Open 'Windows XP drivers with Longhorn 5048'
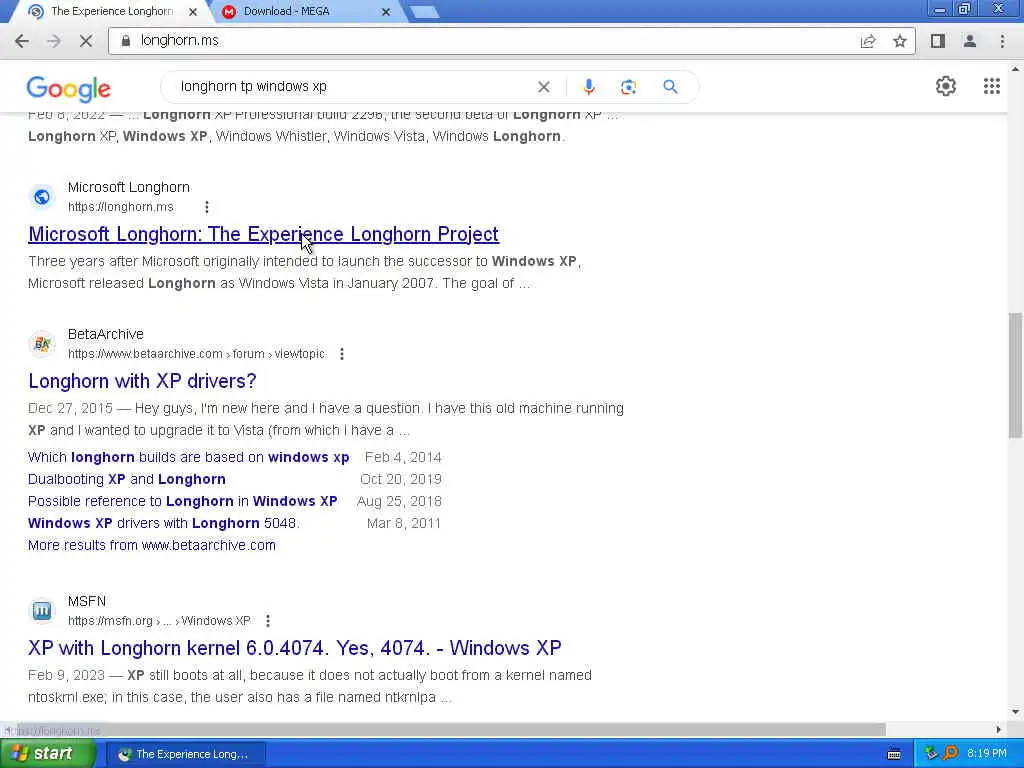The width and height of the screenshot is (1024, 768). click(163, 523)
